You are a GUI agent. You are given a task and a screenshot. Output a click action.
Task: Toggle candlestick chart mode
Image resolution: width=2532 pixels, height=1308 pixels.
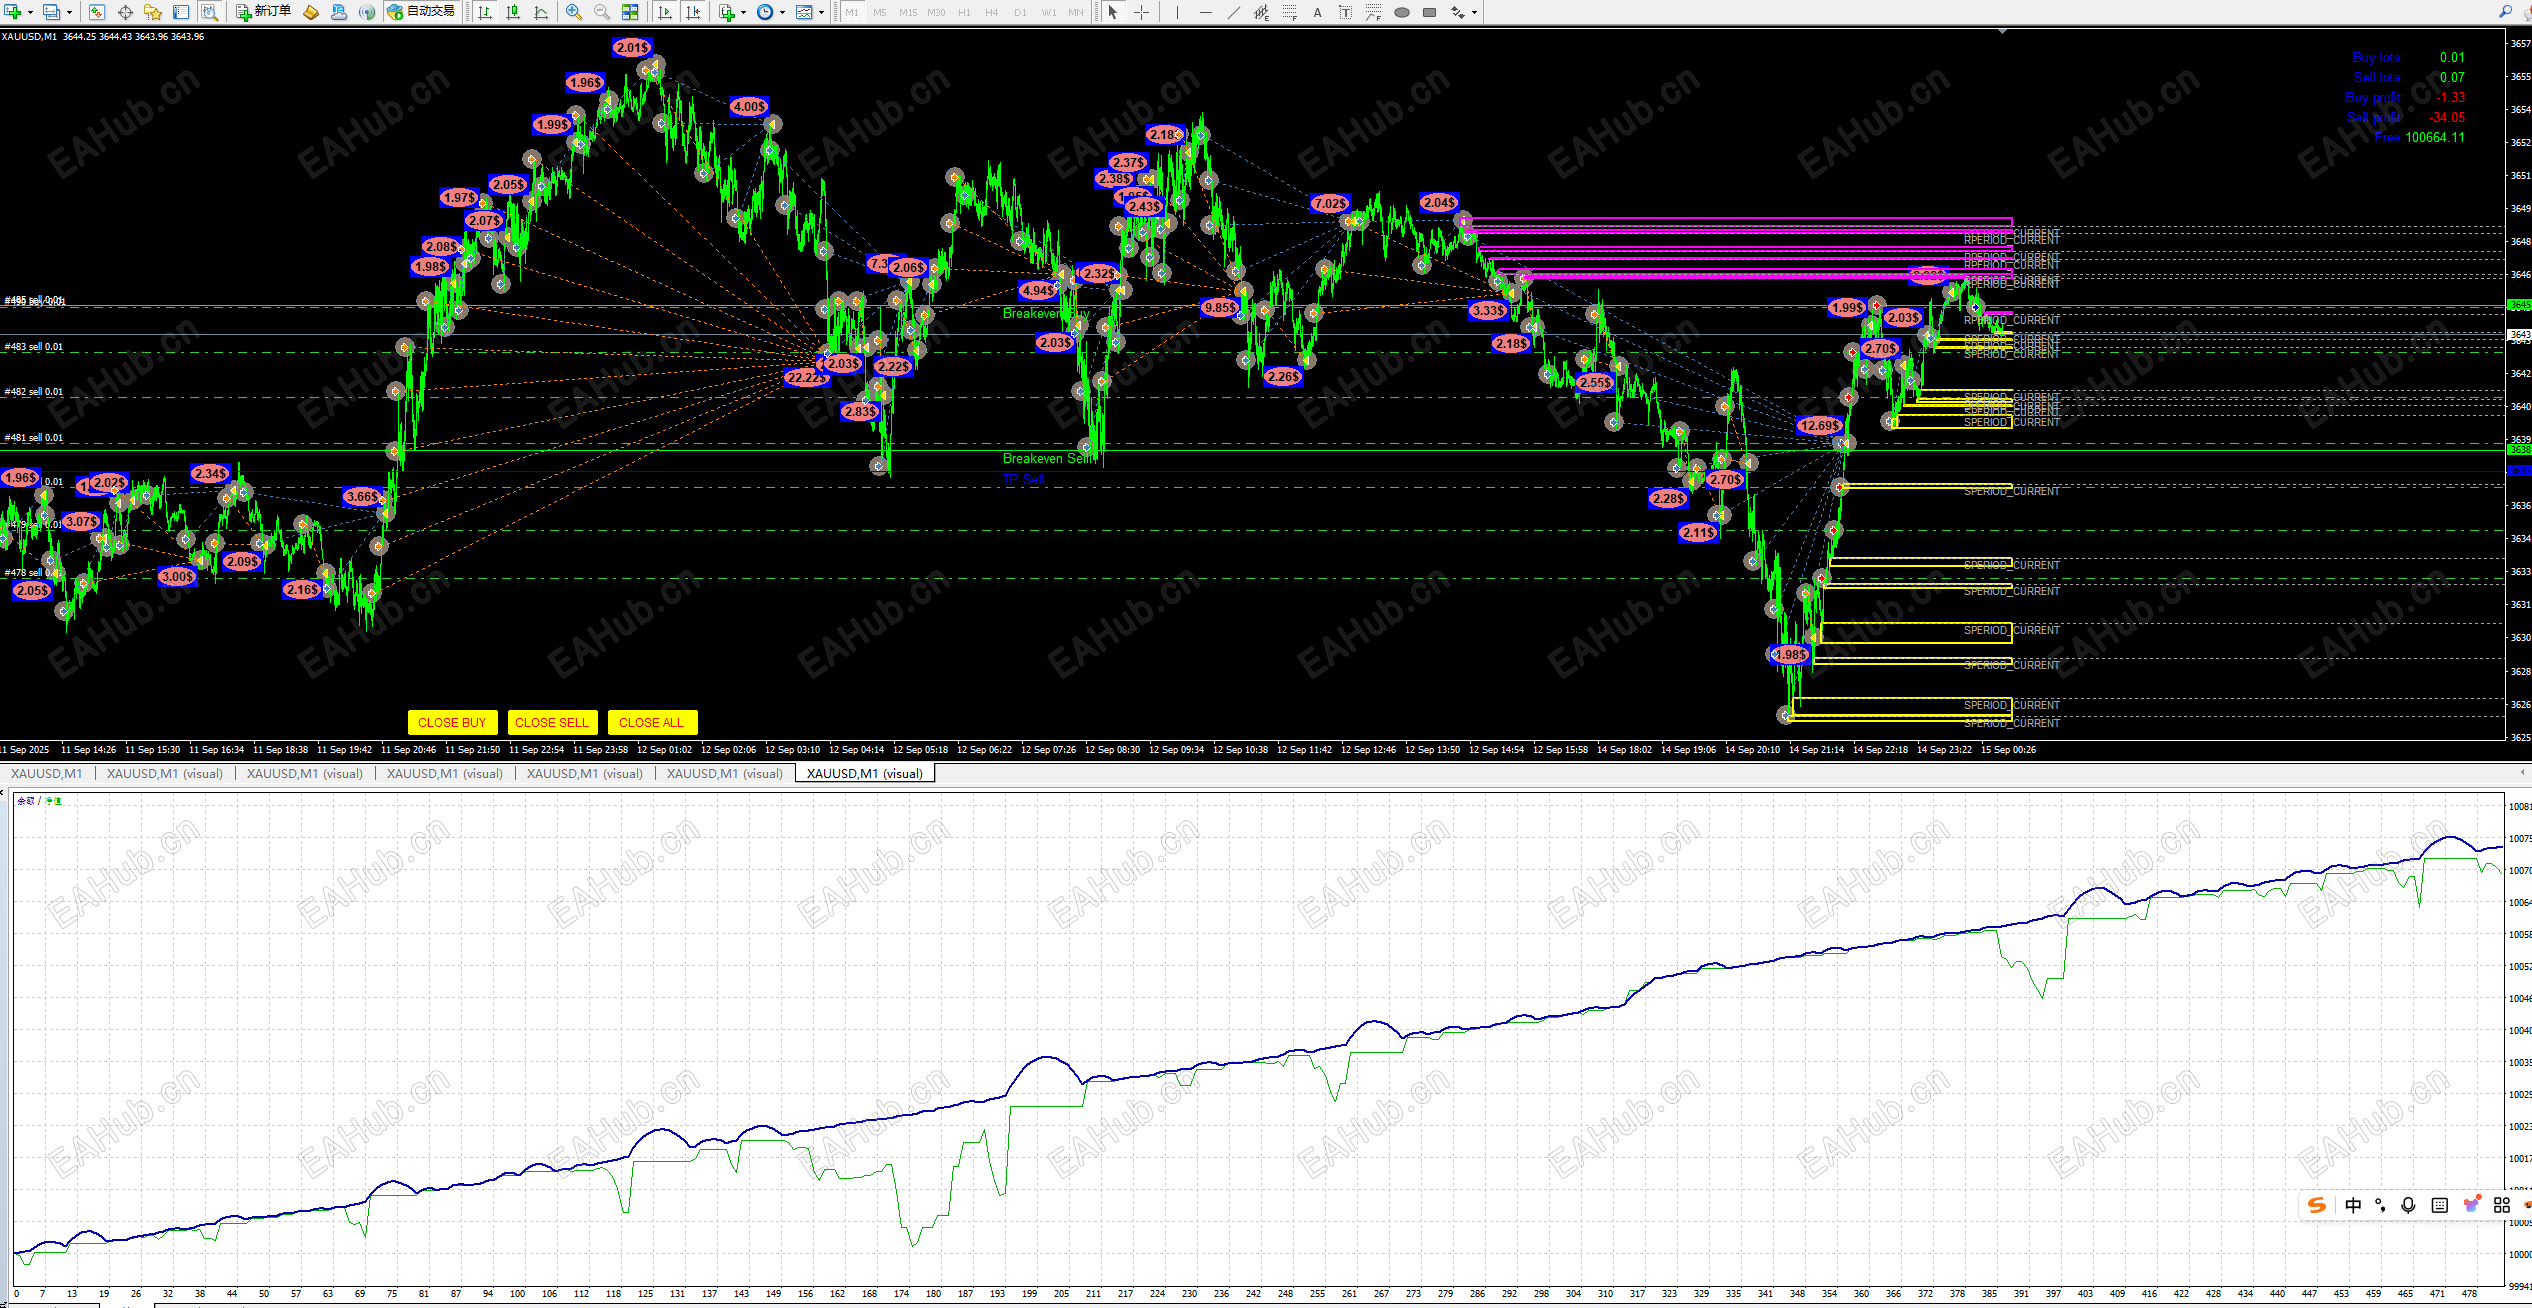coord(513,12)
